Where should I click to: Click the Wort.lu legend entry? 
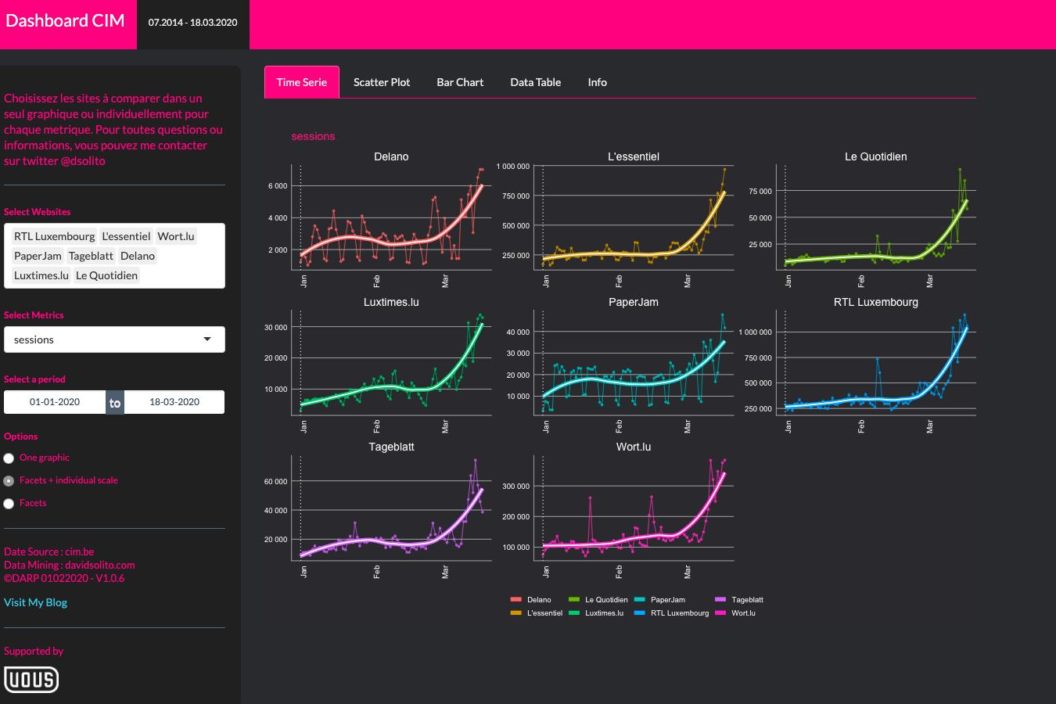tap(743, 612)
